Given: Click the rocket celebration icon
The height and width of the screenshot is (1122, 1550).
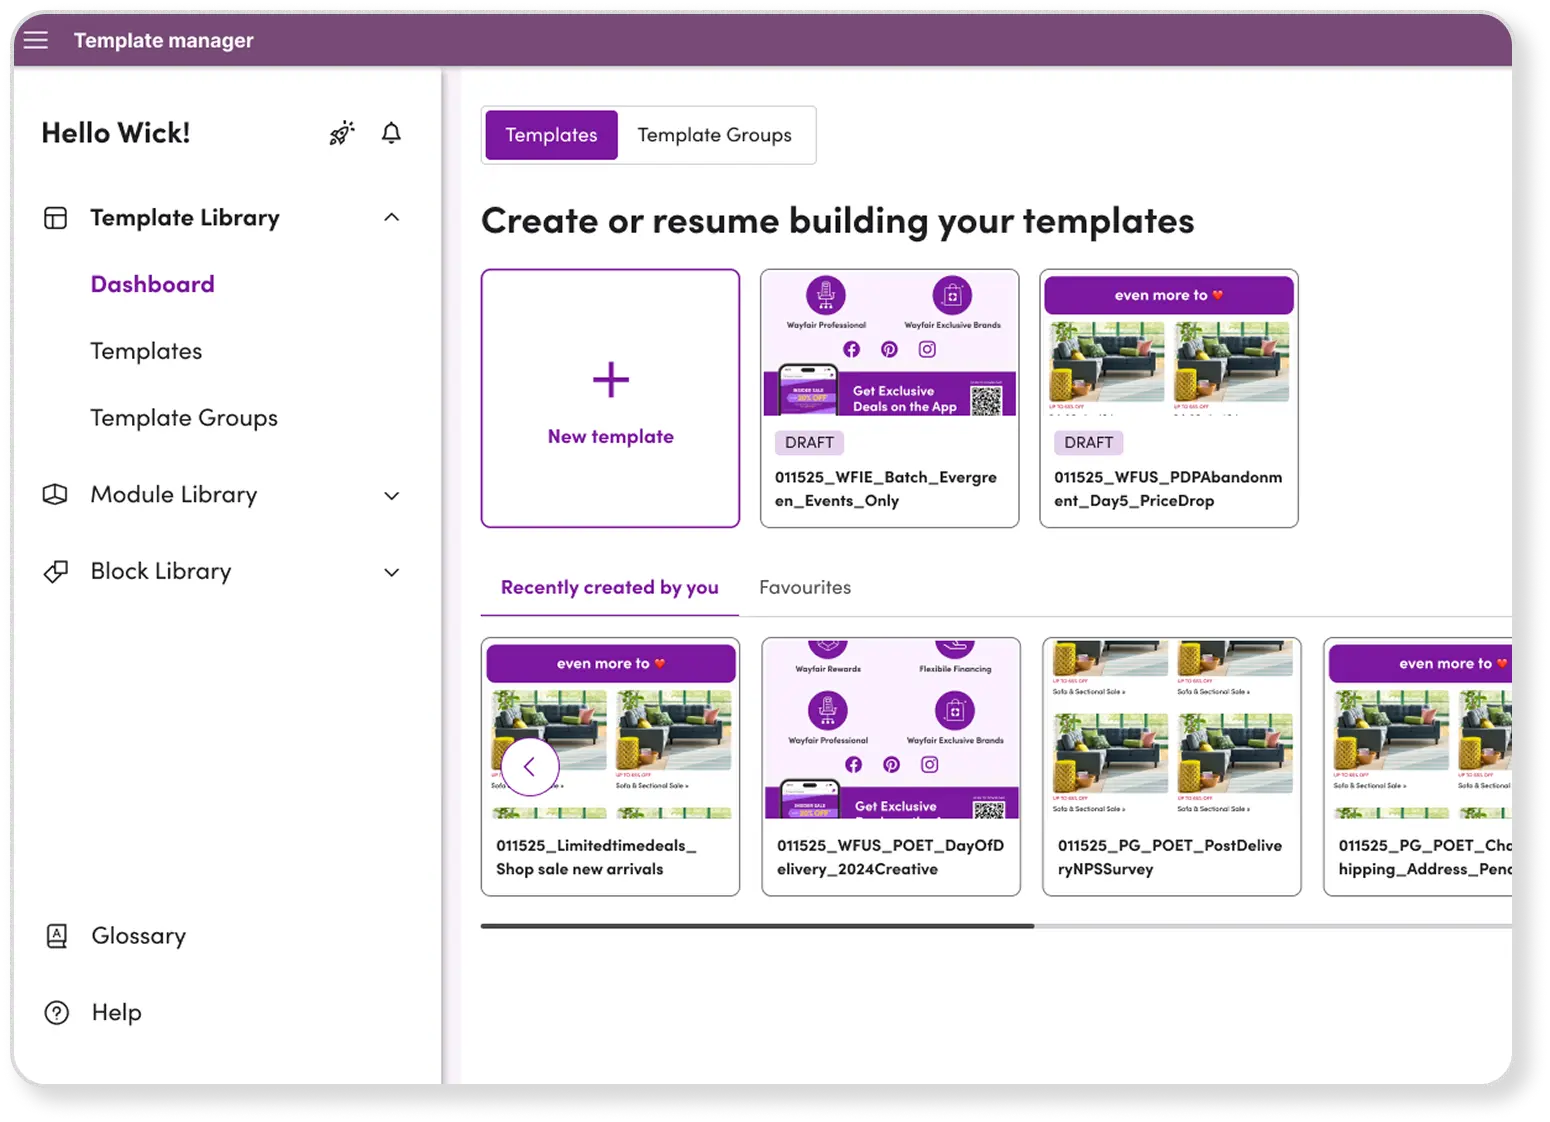Looking at the screenshot, I should coord(342,133).
